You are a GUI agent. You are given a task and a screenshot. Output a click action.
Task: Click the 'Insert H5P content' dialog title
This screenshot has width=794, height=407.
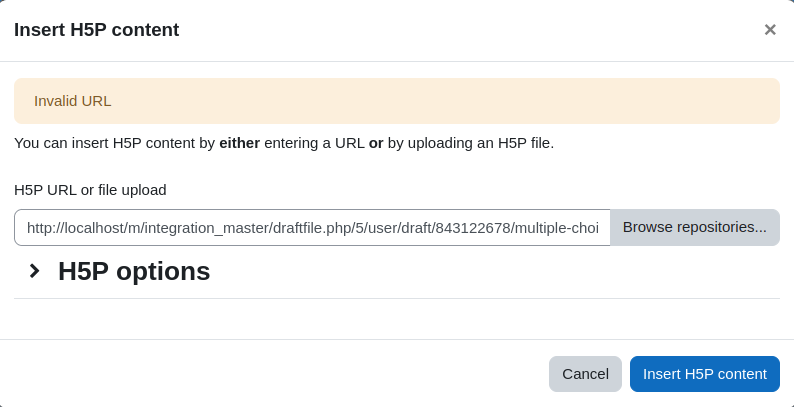(x=96, y=30)
